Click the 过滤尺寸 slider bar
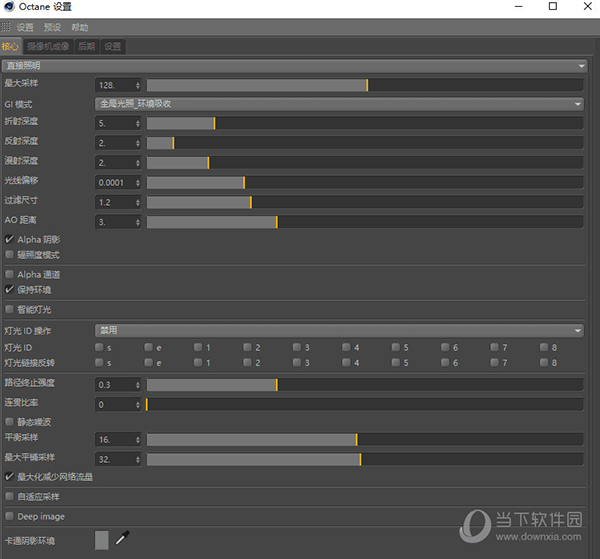Image resolution: width=600 pixels, height=559 pixels. coord(365,202)
